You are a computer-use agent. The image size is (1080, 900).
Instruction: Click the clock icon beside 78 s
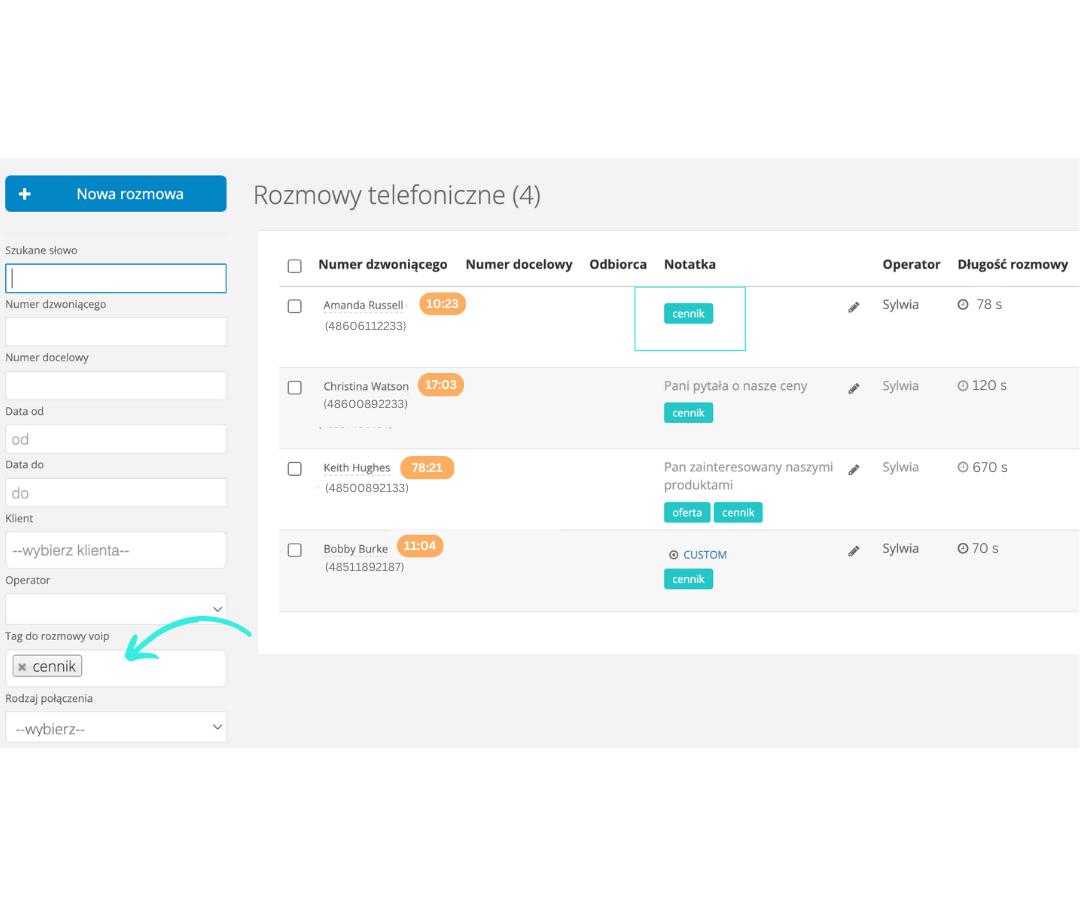point(963,305)
